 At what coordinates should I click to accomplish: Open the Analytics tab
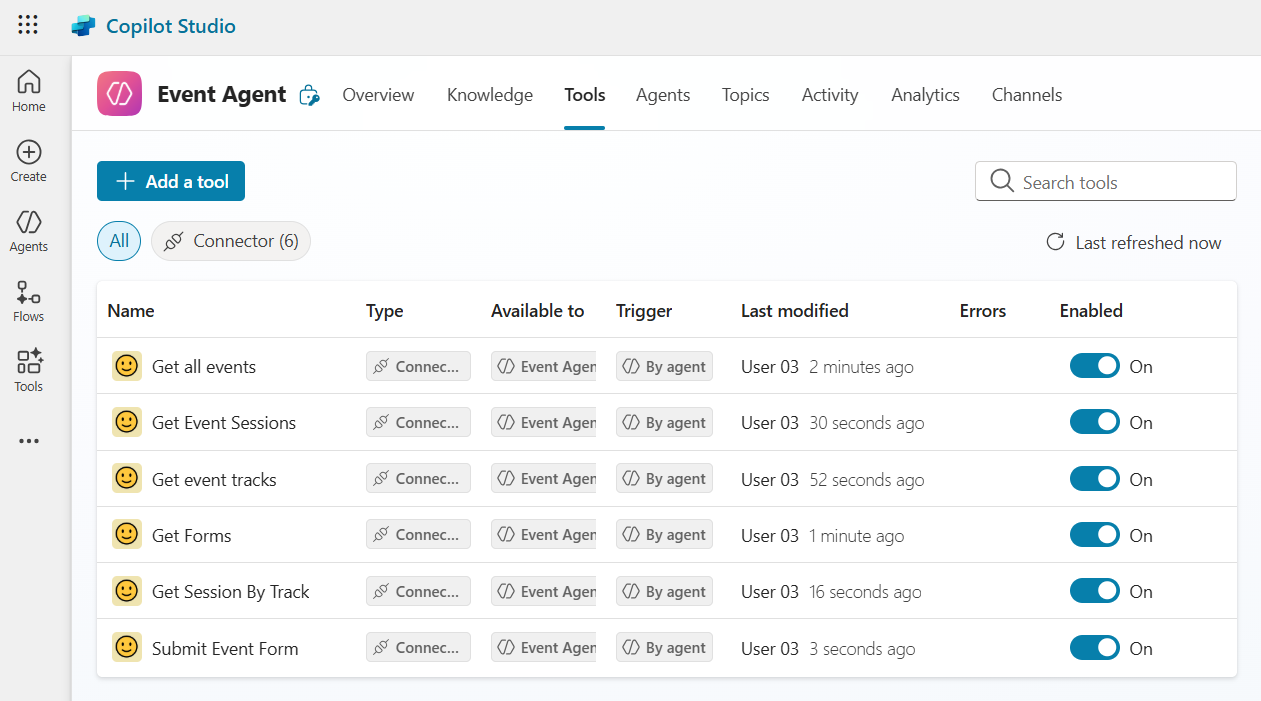pyautogui.click(x=924, y=94)
